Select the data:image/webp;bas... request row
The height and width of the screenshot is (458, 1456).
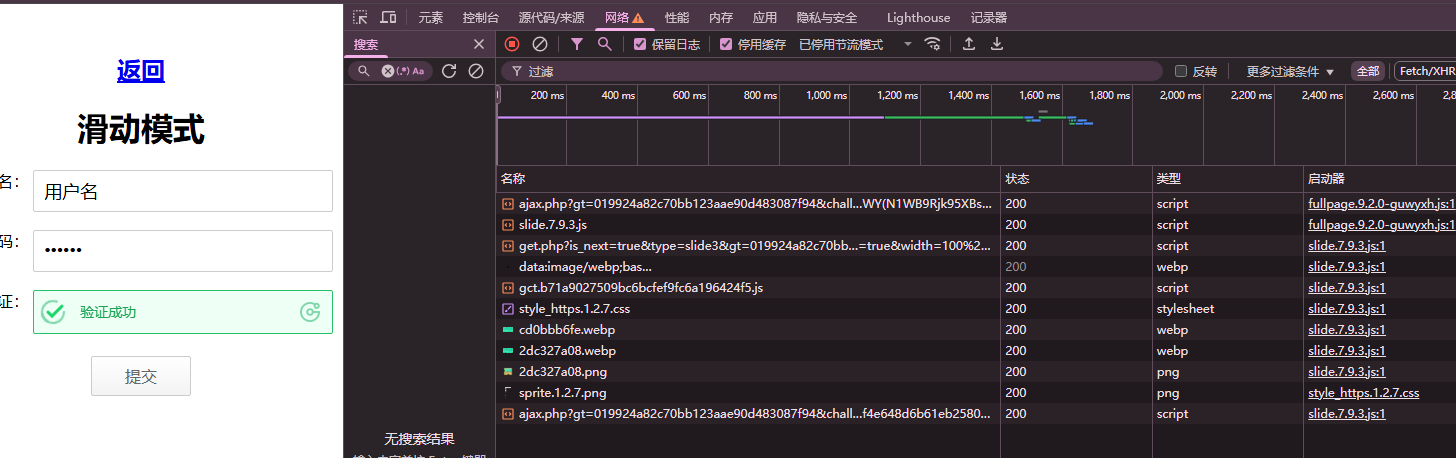click(x=976, y=266)
